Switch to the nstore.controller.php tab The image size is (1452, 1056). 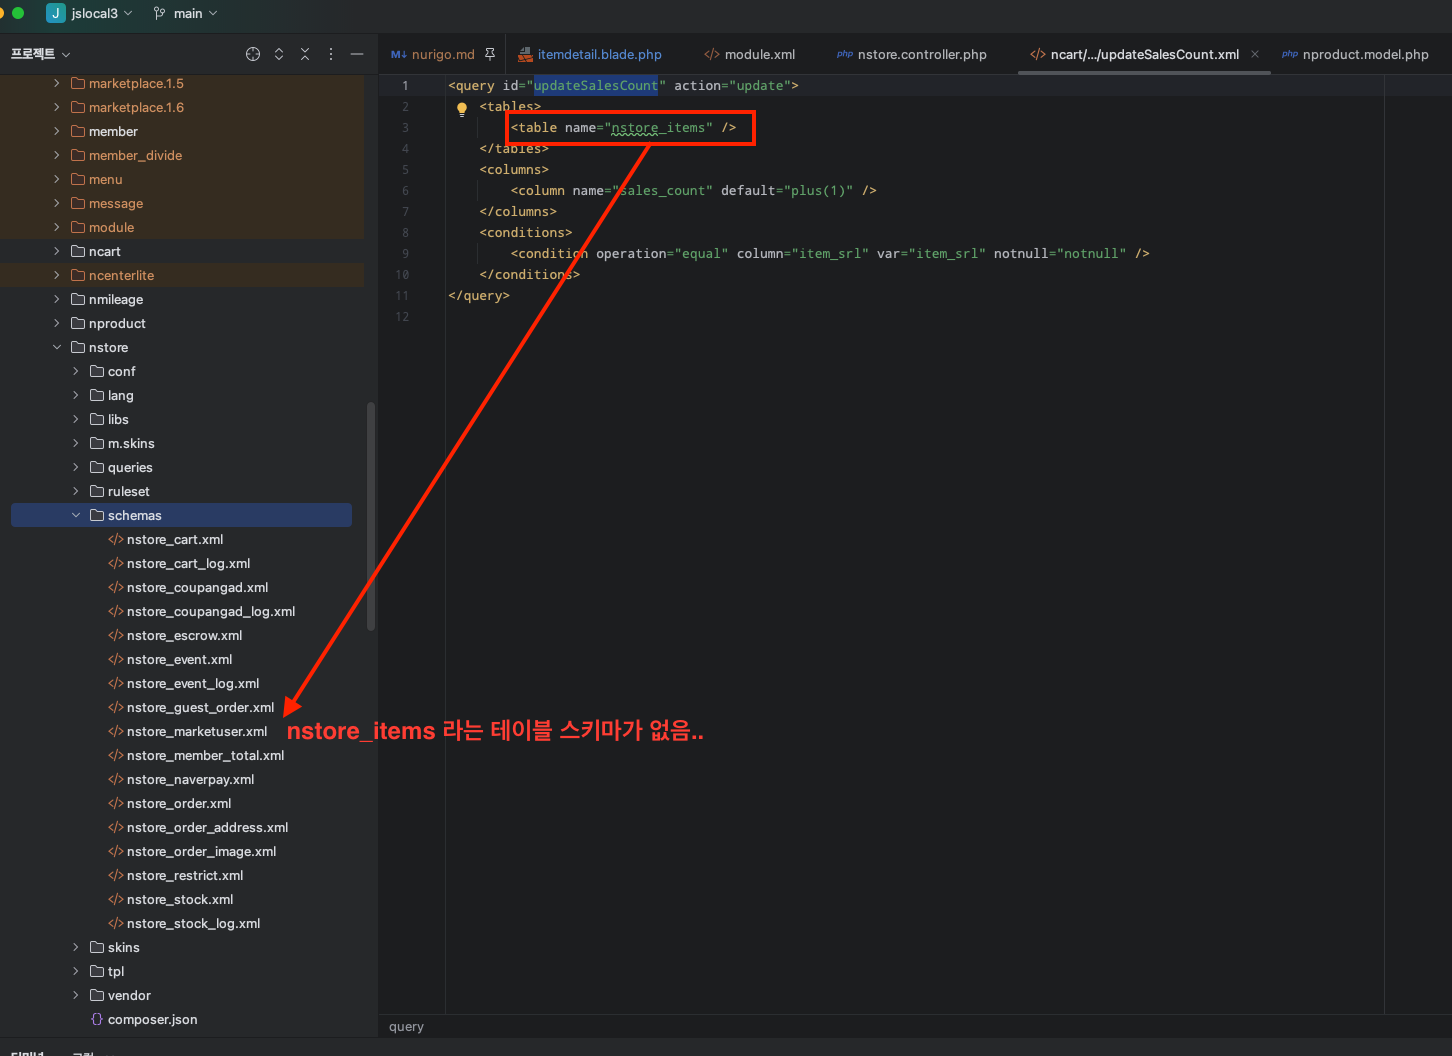click(x=912, y=54)
